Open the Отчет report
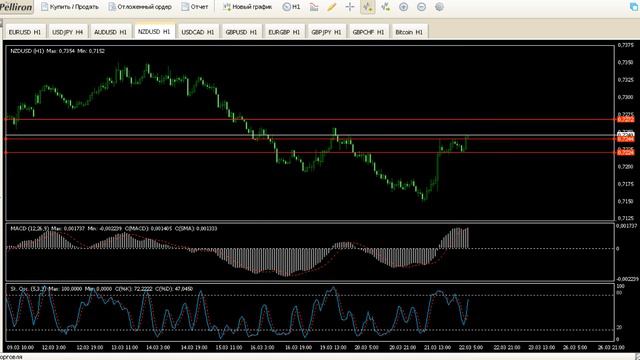Screen dimensions: 640x360 click(x=195, y=7)
